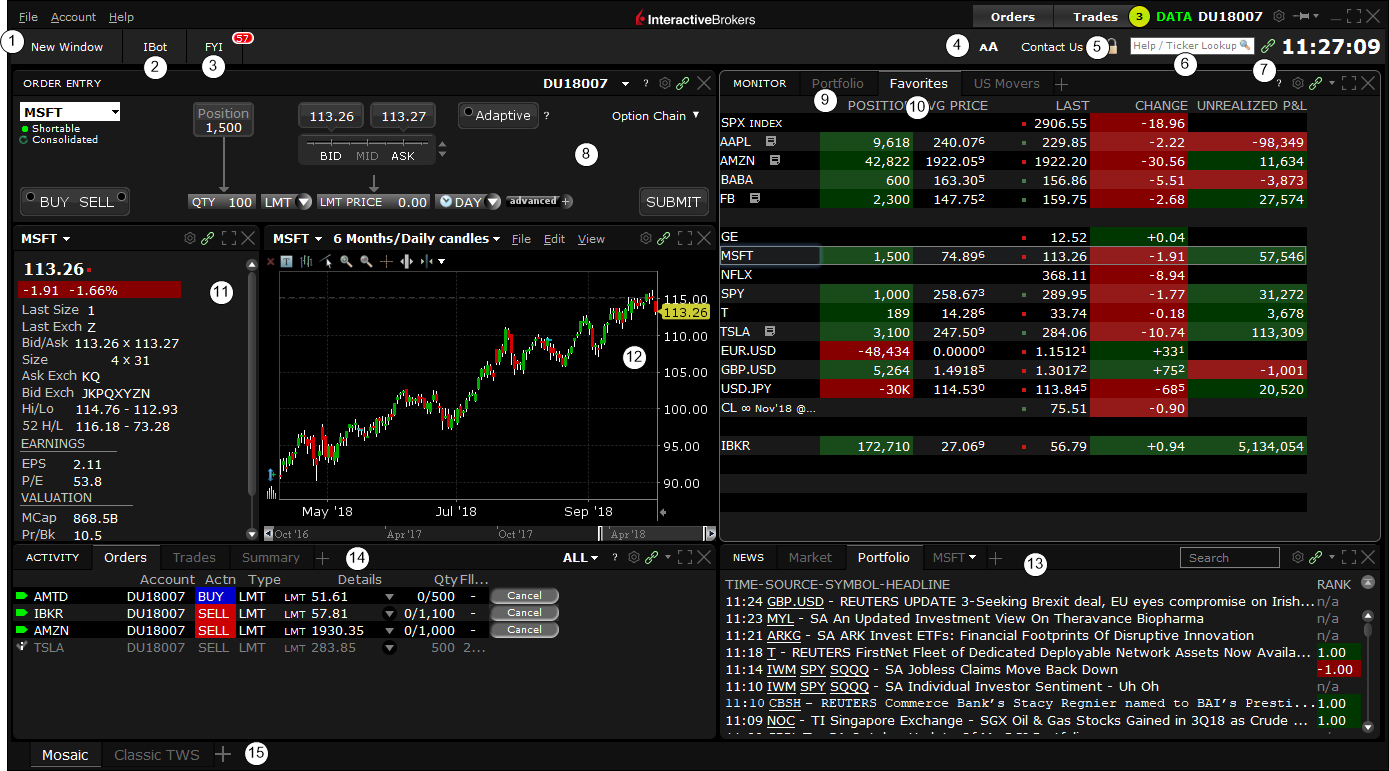Enable the crosshair tool in chart toolbar
Viewport: 1389px width, 771px height.
[386, 261]
